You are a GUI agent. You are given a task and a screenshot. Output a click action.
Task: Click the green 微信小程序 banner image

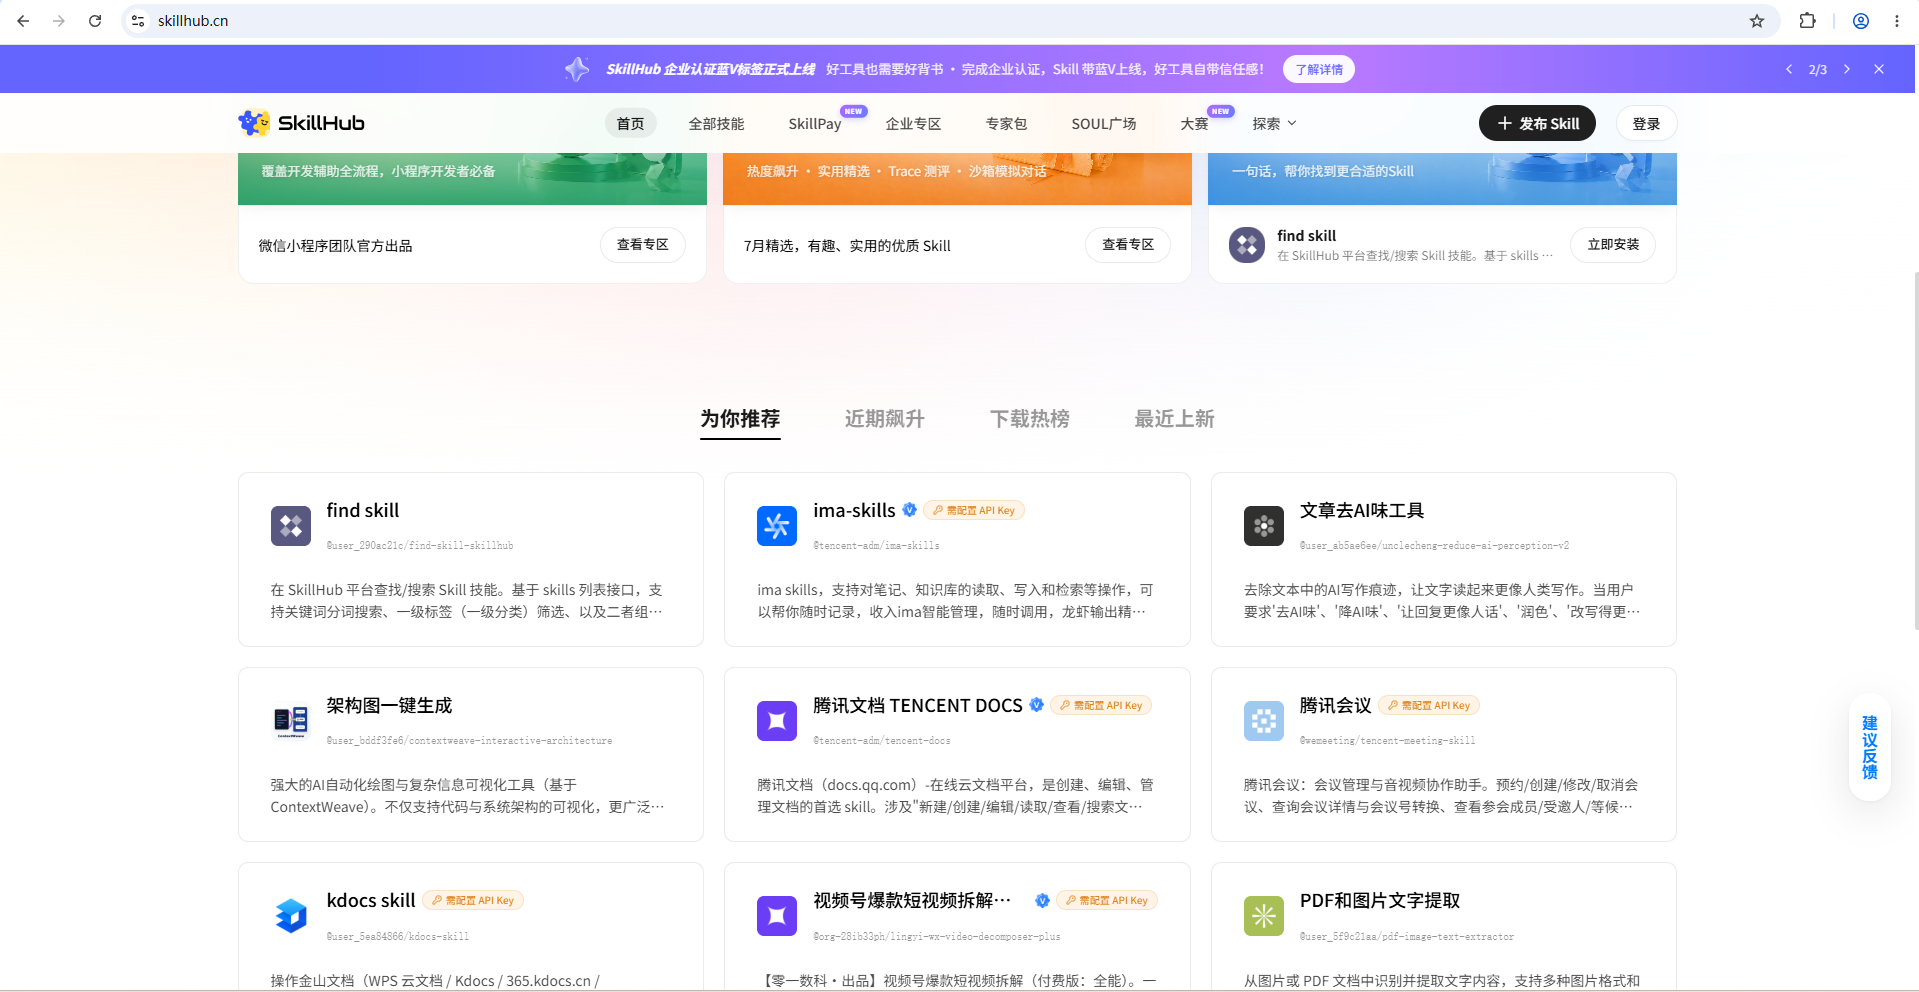[472, 179]
